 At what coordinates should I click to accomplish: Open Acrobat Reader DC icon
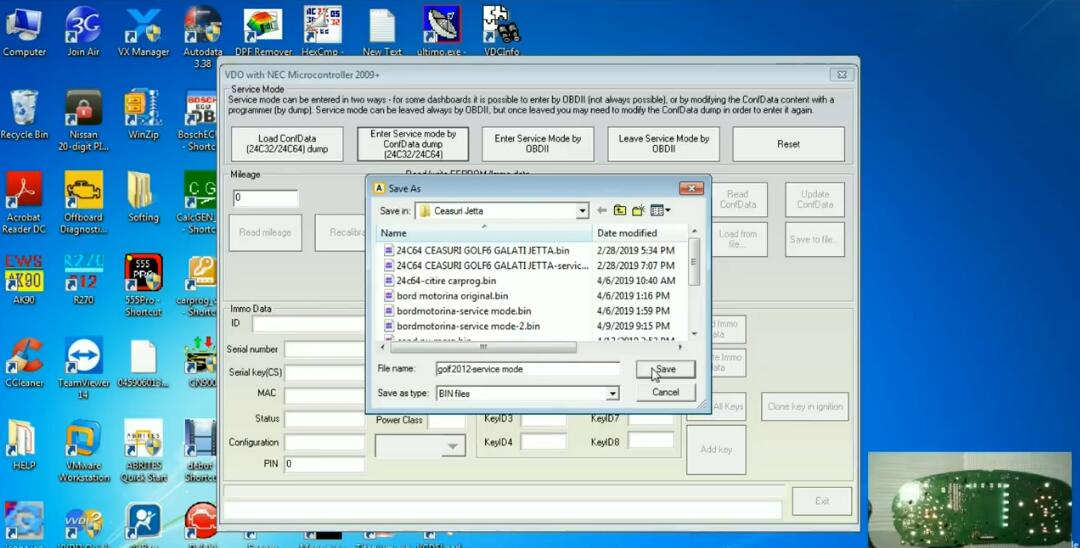[24, 203]
